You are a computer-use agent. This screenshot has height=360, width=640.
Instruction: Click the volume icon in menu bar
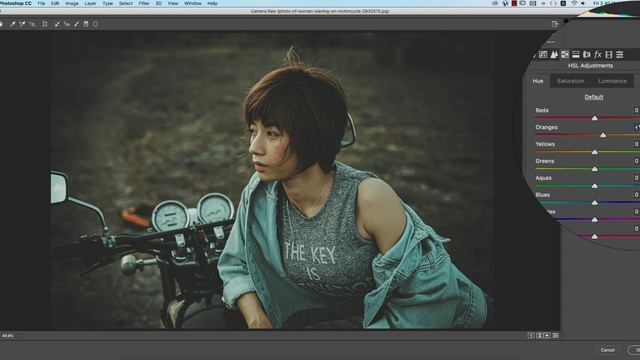[x=583, y=3]
